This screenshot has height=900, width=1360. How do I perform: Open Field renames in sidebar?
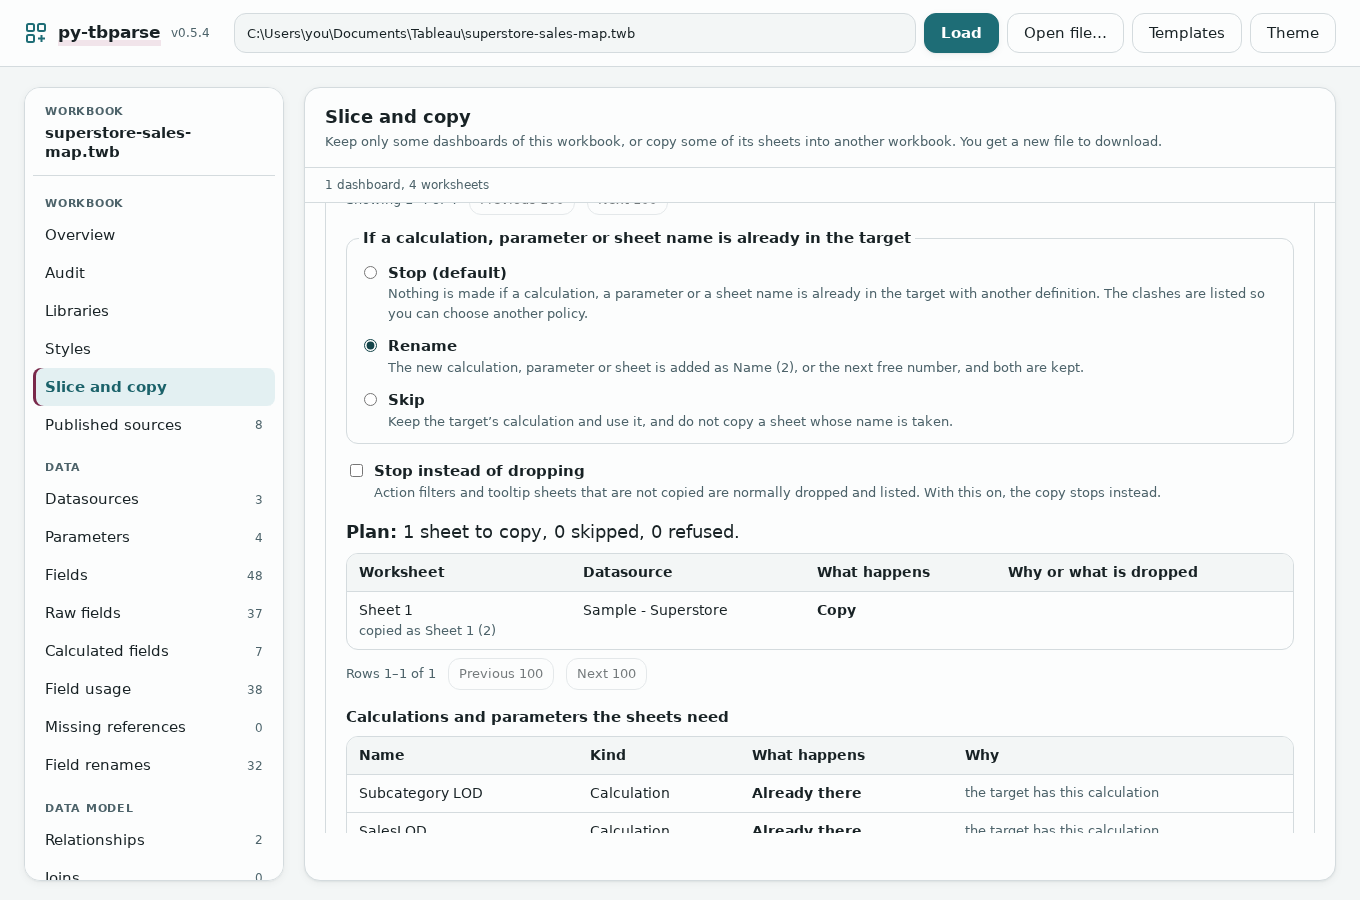[154, 765]
